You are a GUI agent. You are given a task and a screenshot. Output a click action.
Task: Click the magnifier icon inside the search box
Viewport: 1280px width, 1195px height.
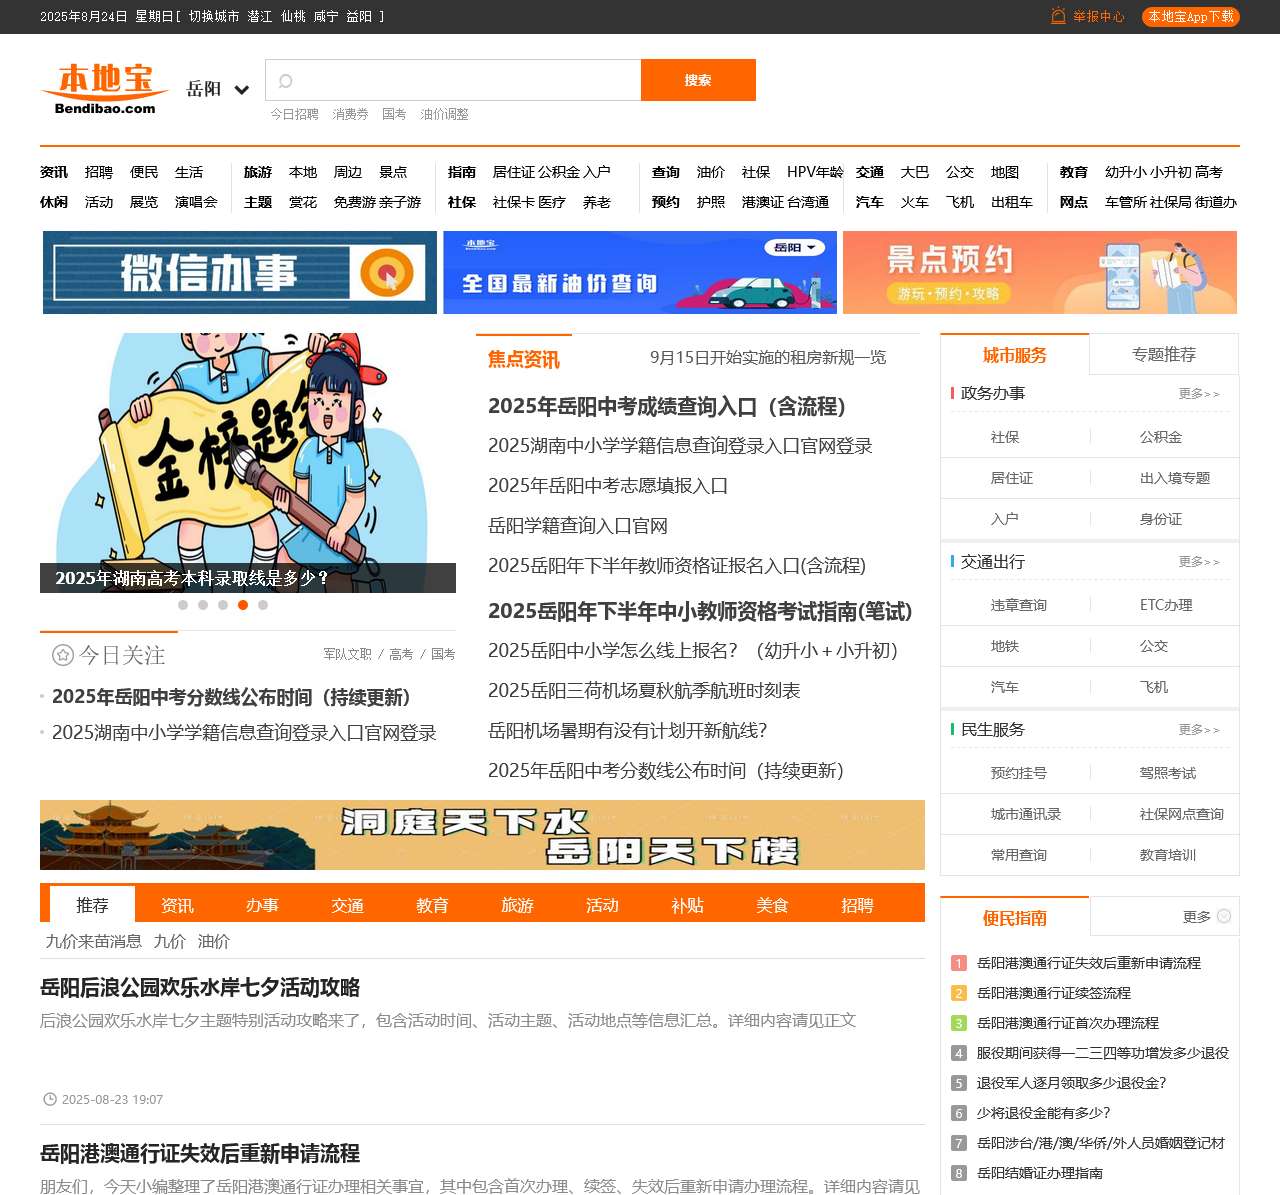click(x=283, y=80)
